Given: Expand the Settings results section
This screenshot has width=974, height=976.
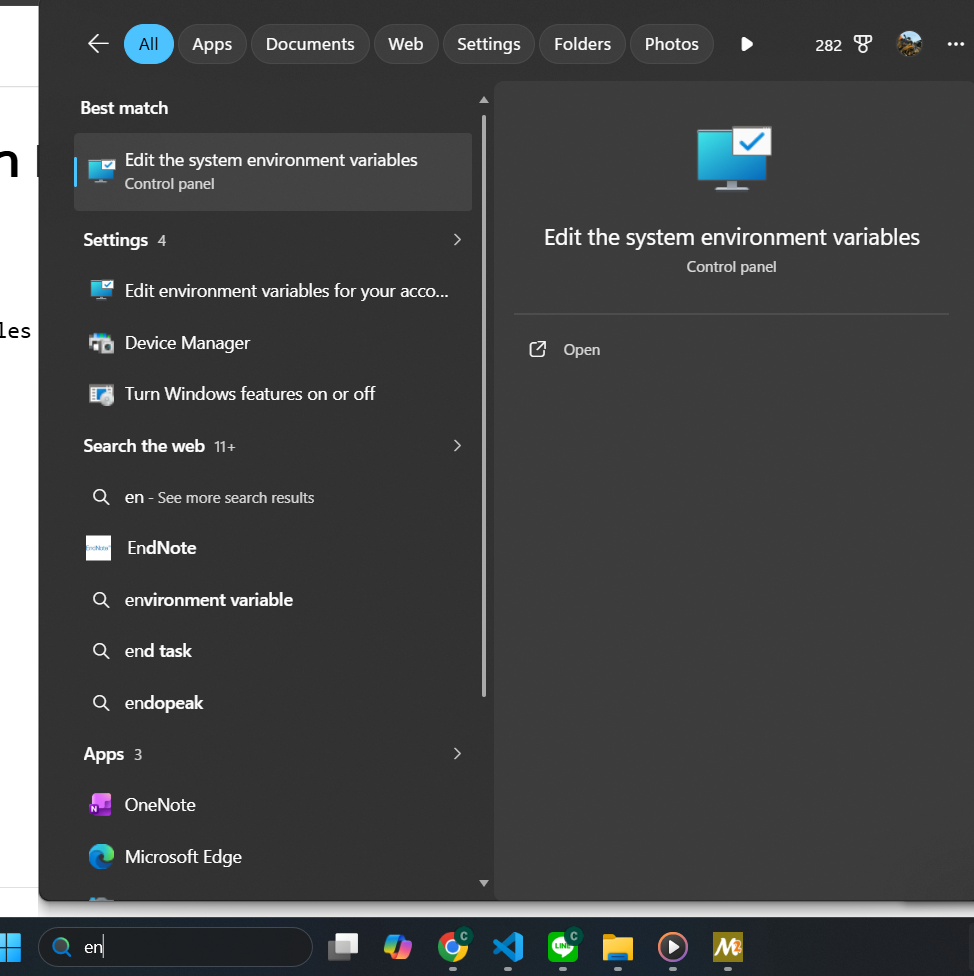Looking at the screenshot, I should tap(457, 240).
